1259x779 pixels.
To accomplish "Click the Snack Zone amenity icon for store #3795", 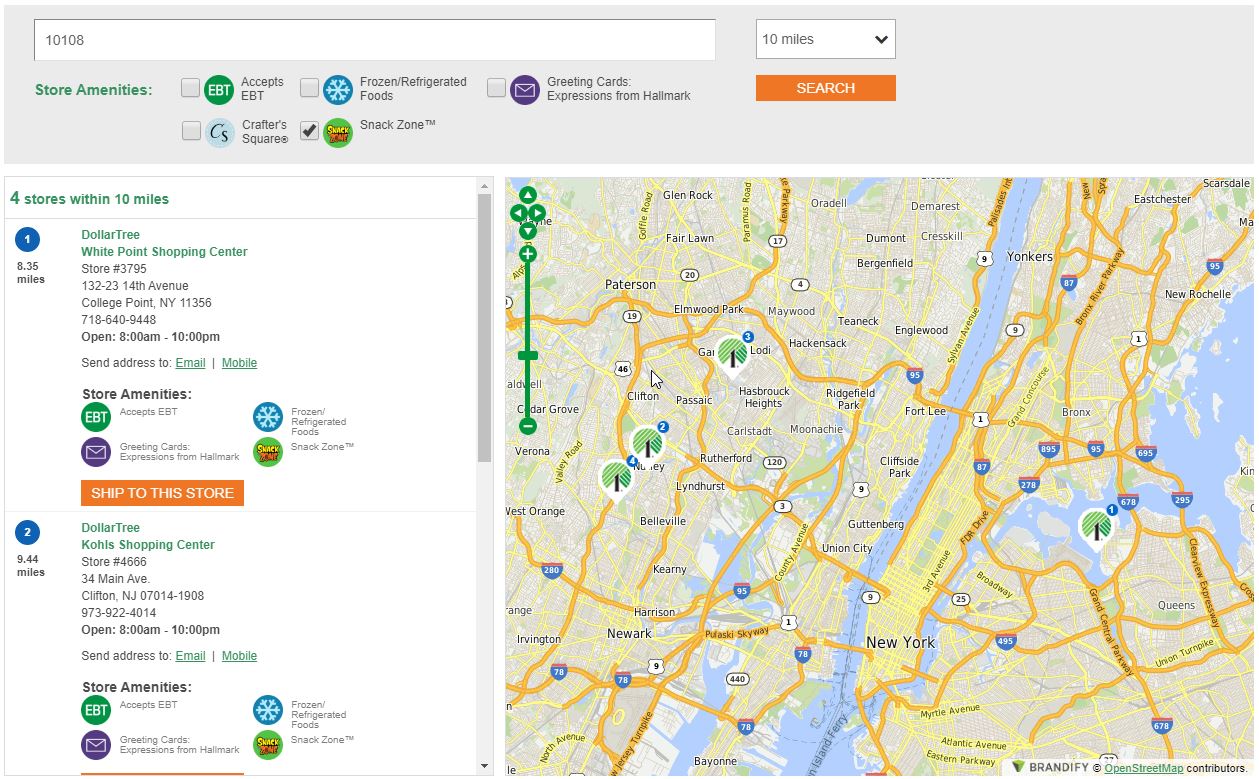I will point(268,452).
